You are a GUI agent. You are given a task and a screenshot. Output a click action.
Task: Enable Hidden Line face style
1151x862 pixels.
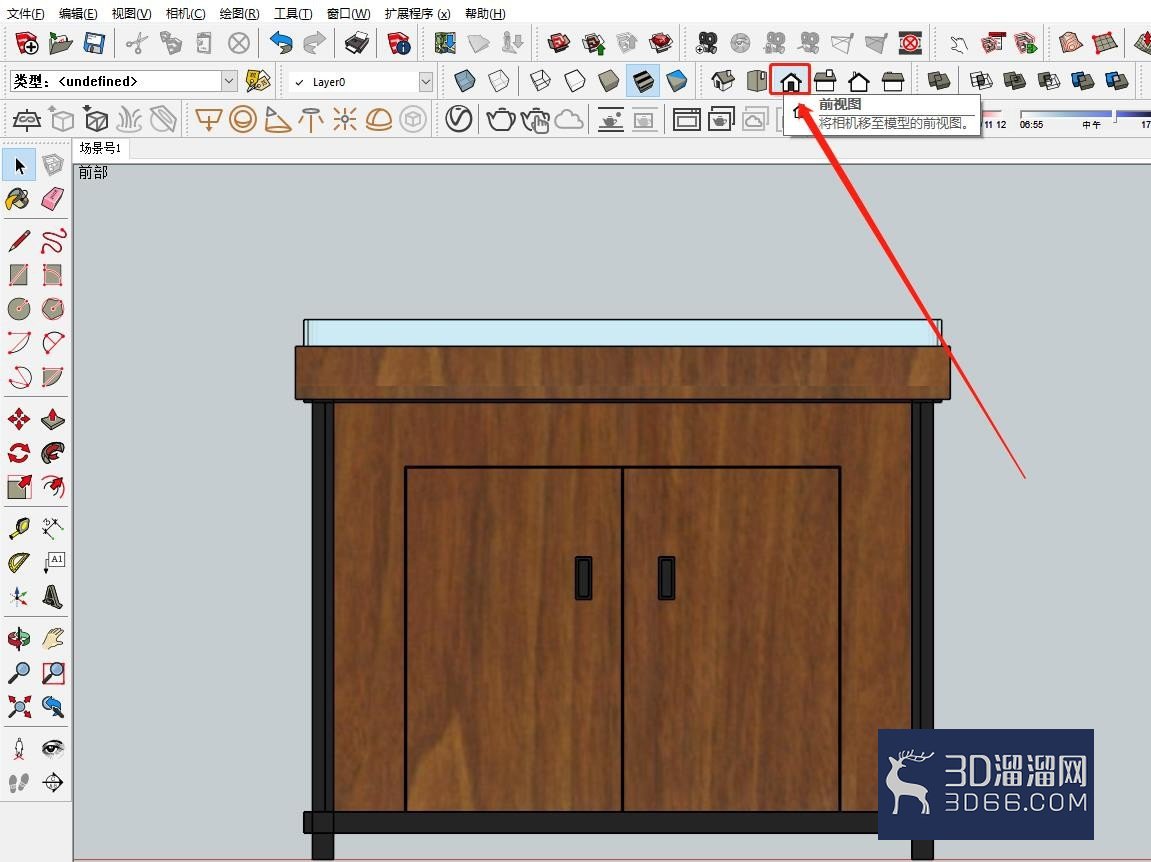[x=574, y=80]
